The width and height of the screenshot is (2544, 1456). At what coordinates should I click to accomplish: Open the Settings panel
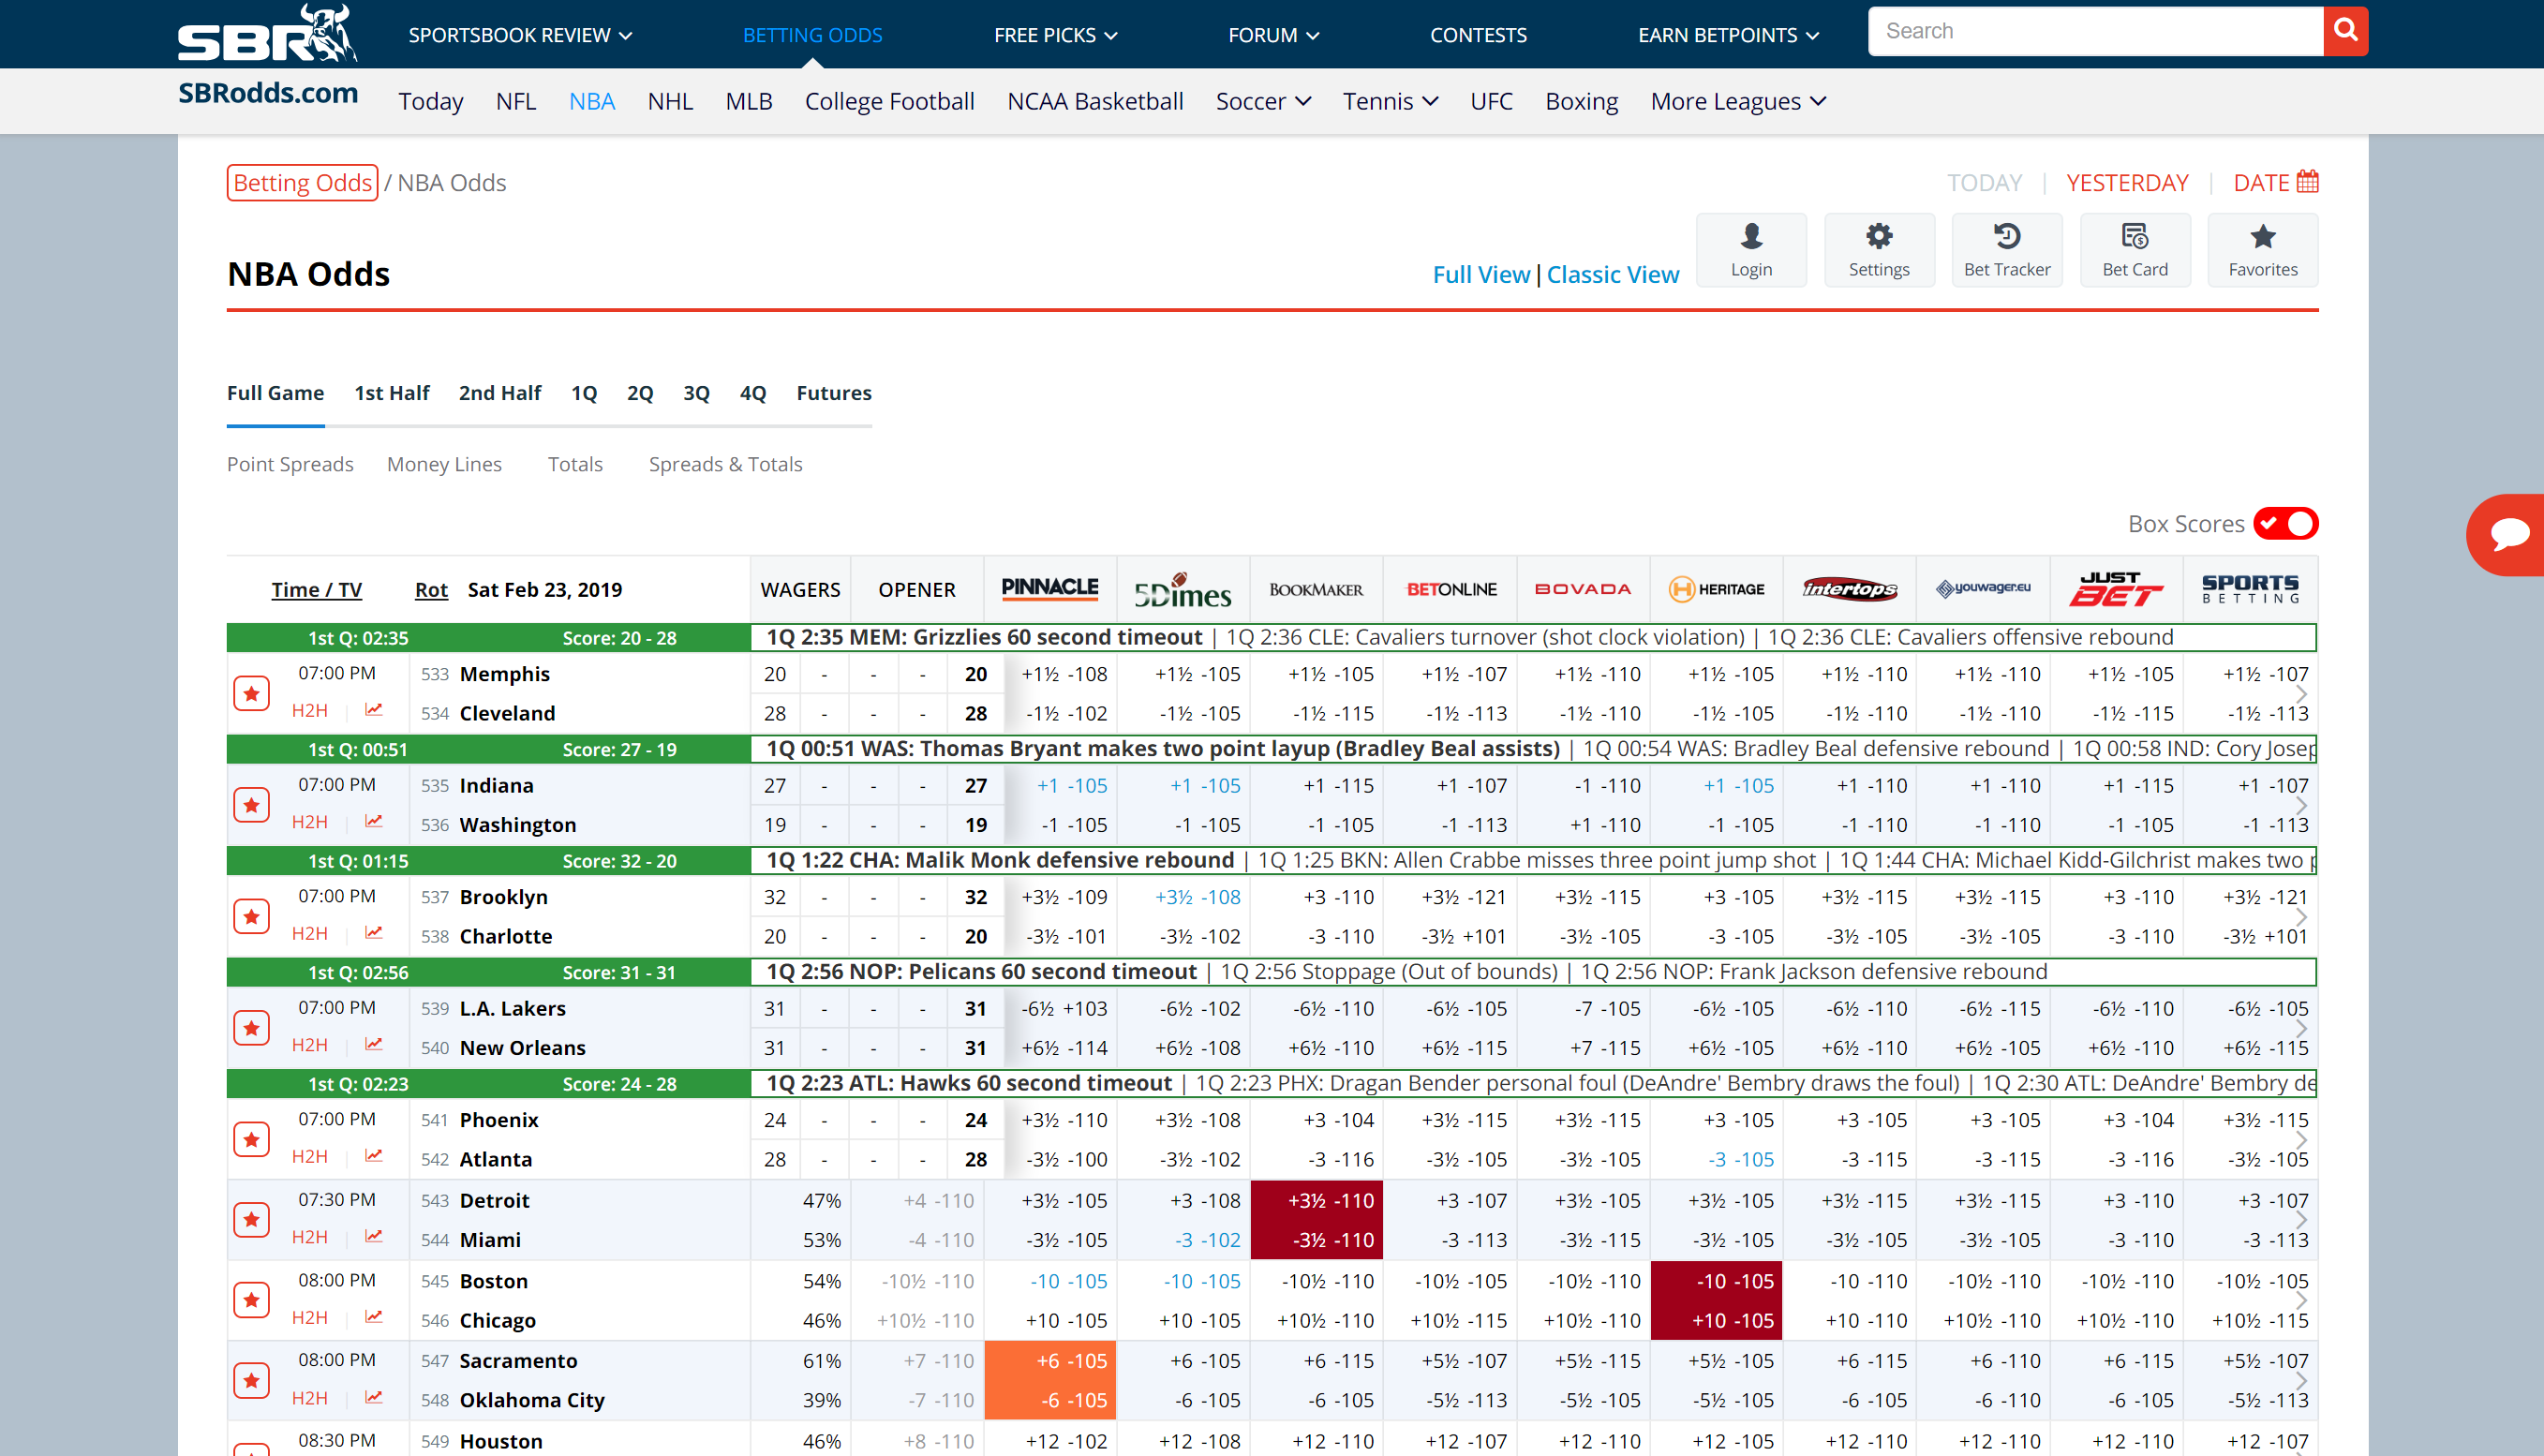pyautogui.click(x=1880, y=248)
